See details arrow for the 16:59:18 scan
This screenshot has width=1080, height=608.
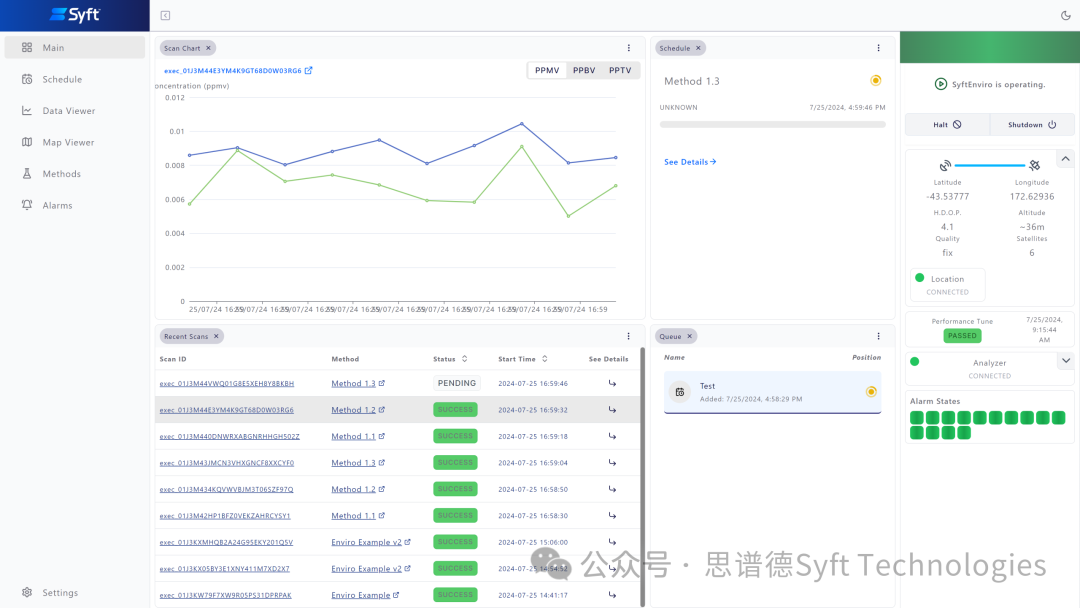(612, 436)
